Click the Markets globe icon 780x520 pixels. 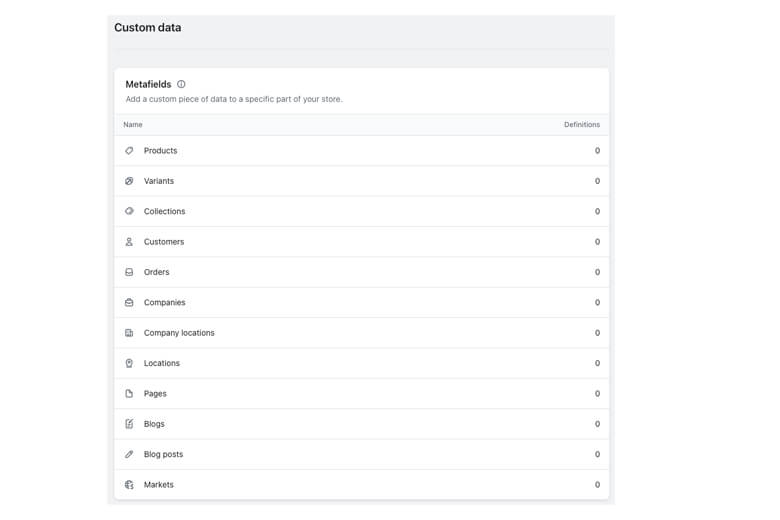129,485
